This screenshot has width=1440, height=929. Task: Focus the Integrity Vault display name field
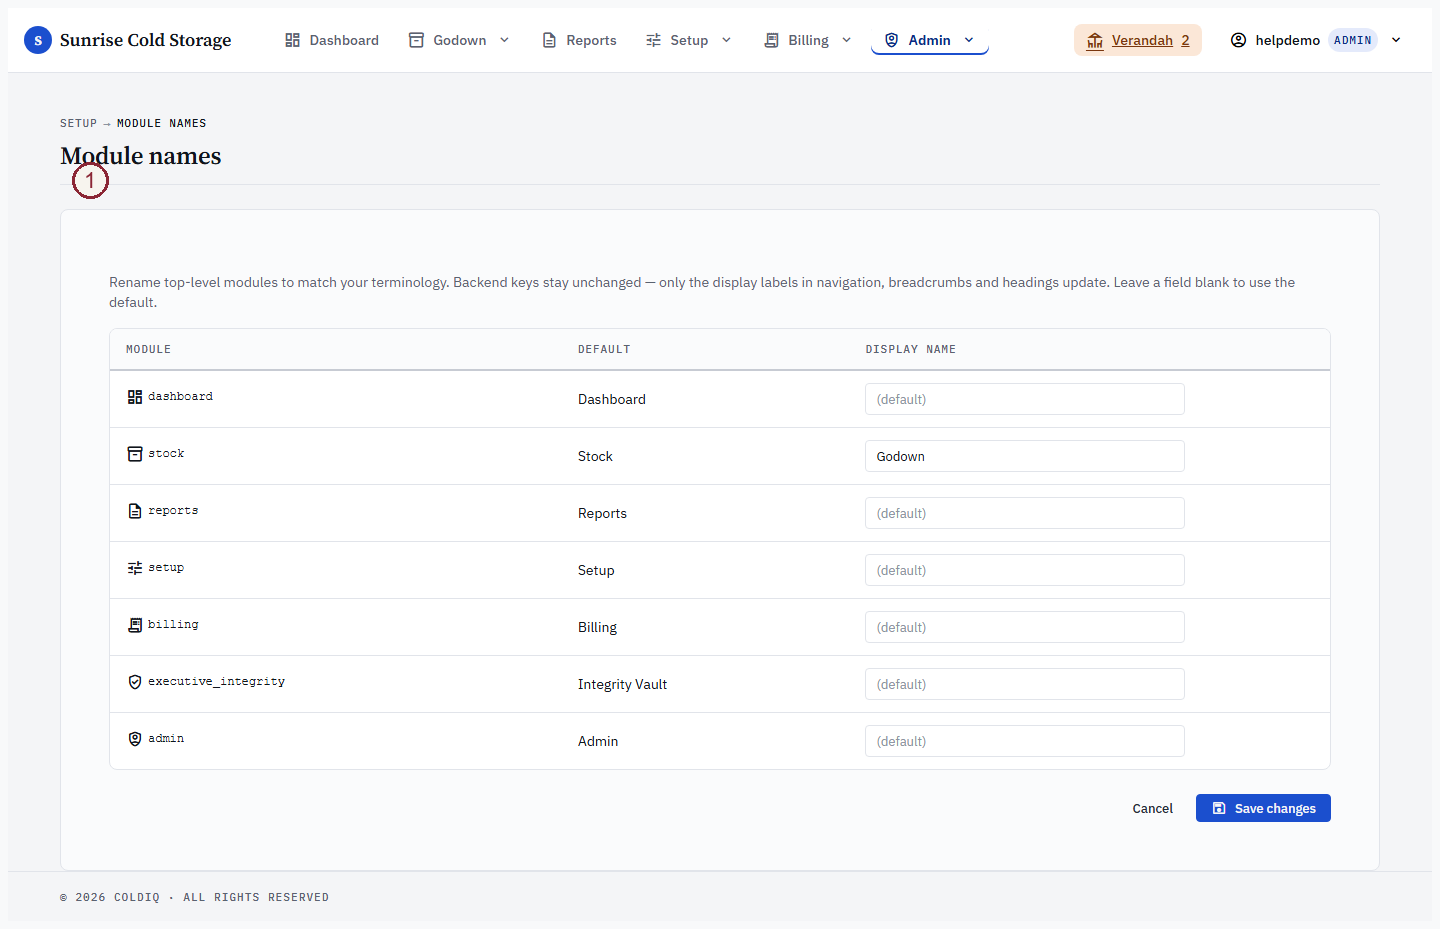point(1024,684)
